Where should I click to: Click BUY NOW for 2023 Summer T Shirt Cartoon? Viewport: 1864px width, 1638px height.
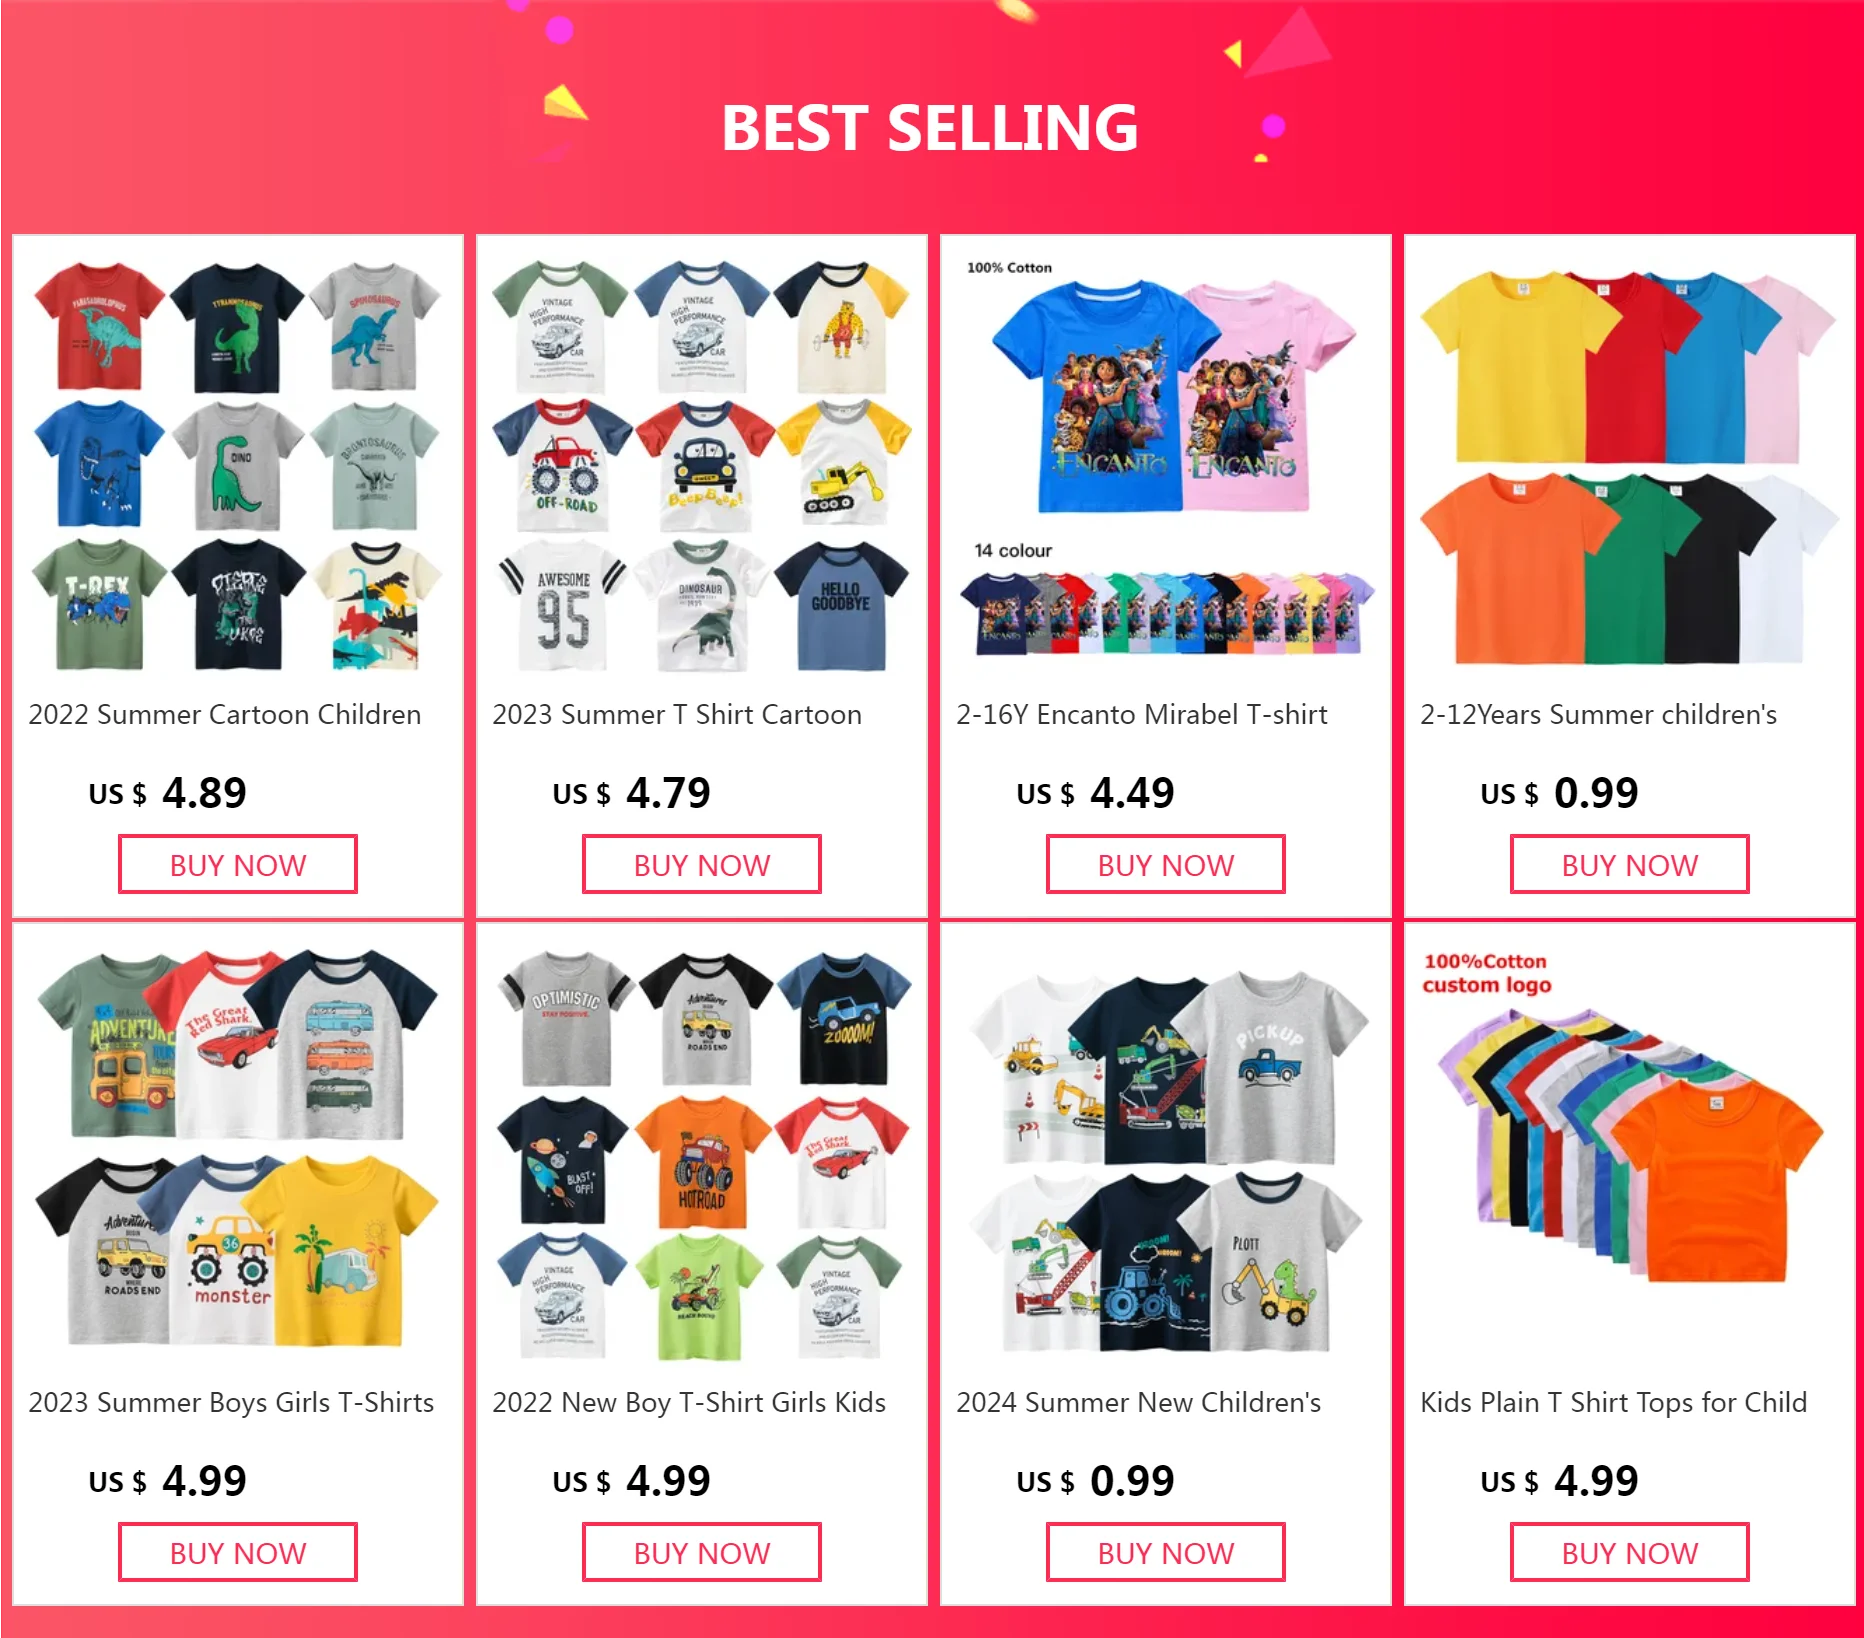(702, 864)
